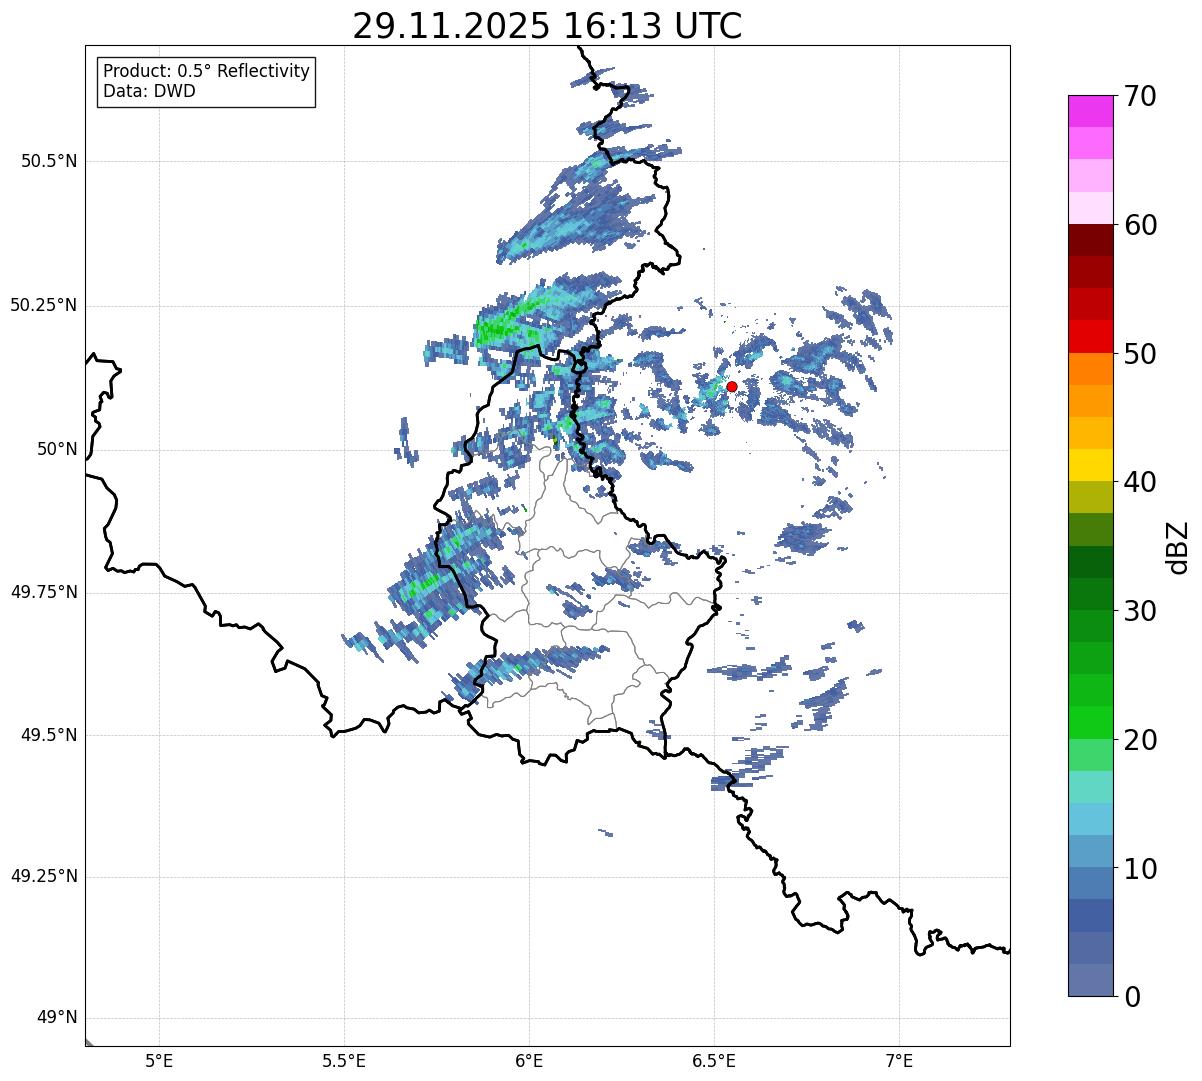Click the bright red colorbar swatch below the 50 tick

pyautogui.click(x=1090, y=336)
